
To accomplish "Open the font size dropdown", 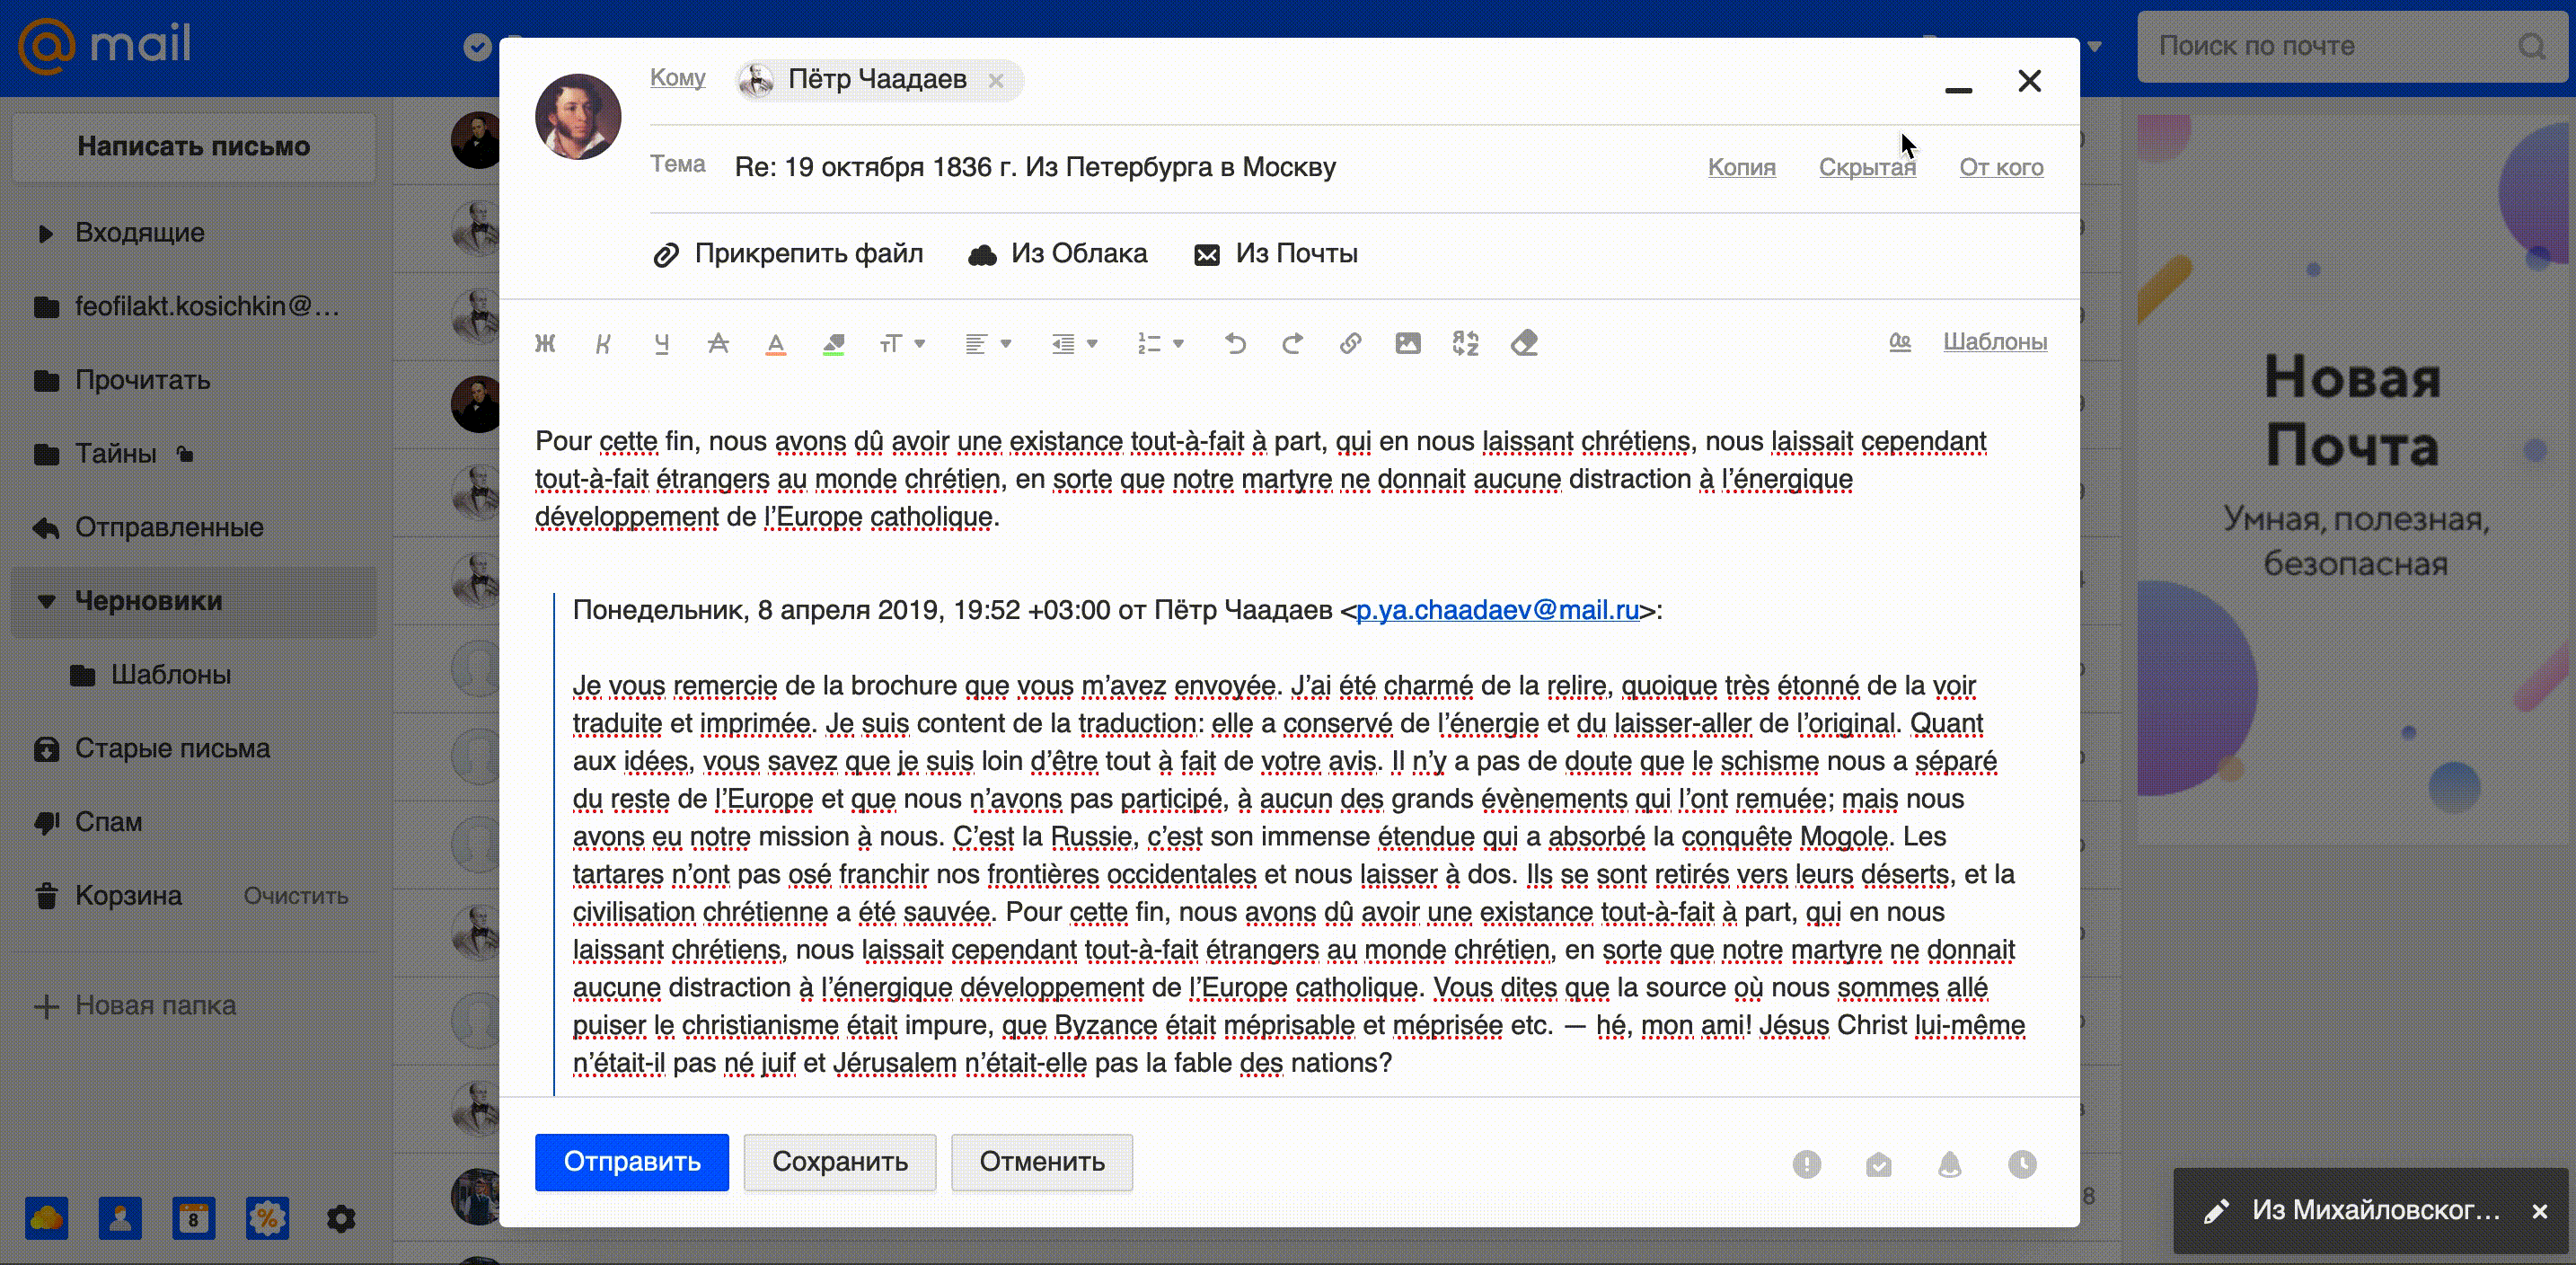I will 902,344.
